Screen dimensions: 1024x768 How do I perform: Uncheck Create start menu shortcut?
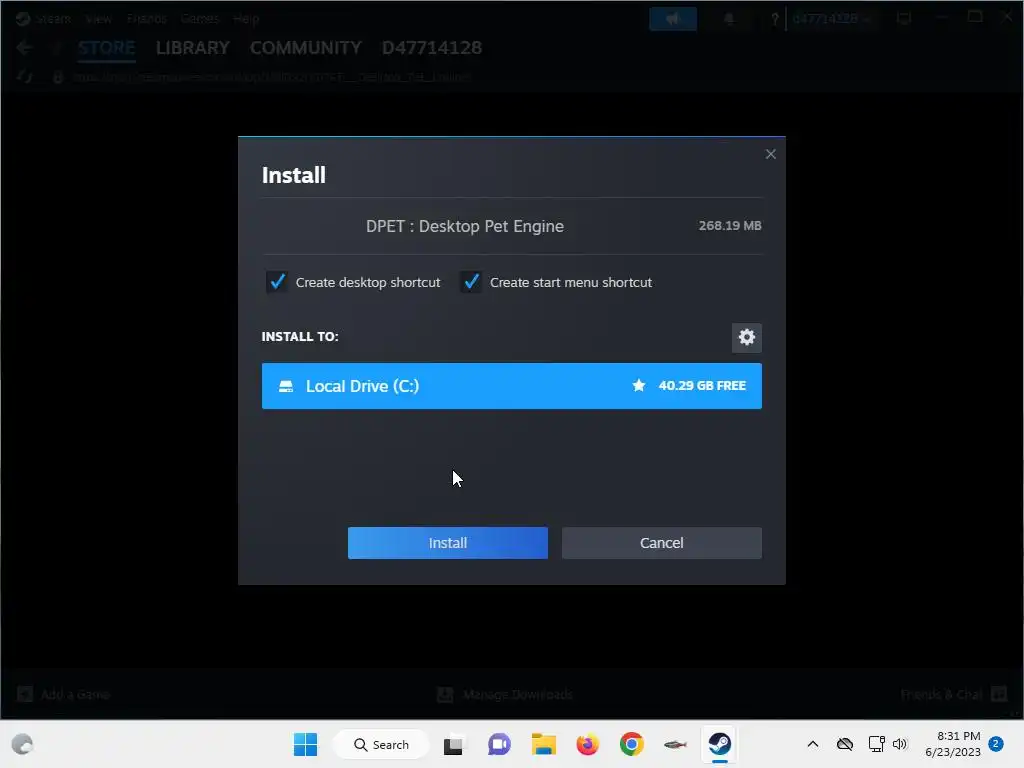tap(471, 282)
